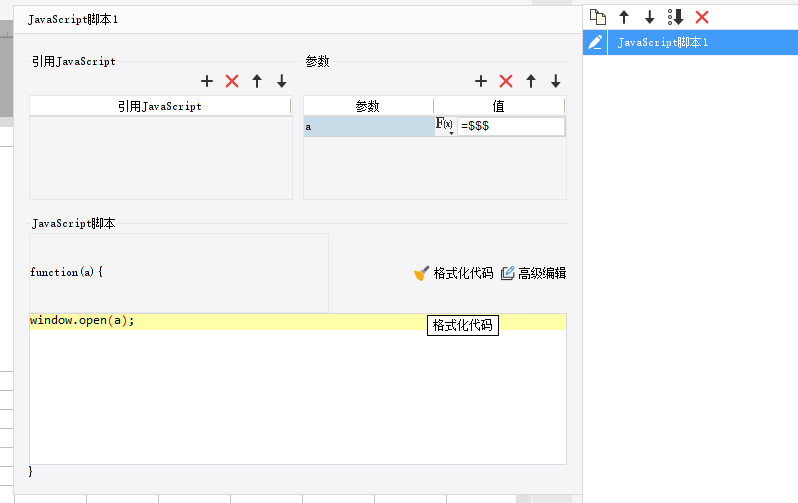
Task: Delete the selected referenced JavaScript entry
Action: click(232, 81)
